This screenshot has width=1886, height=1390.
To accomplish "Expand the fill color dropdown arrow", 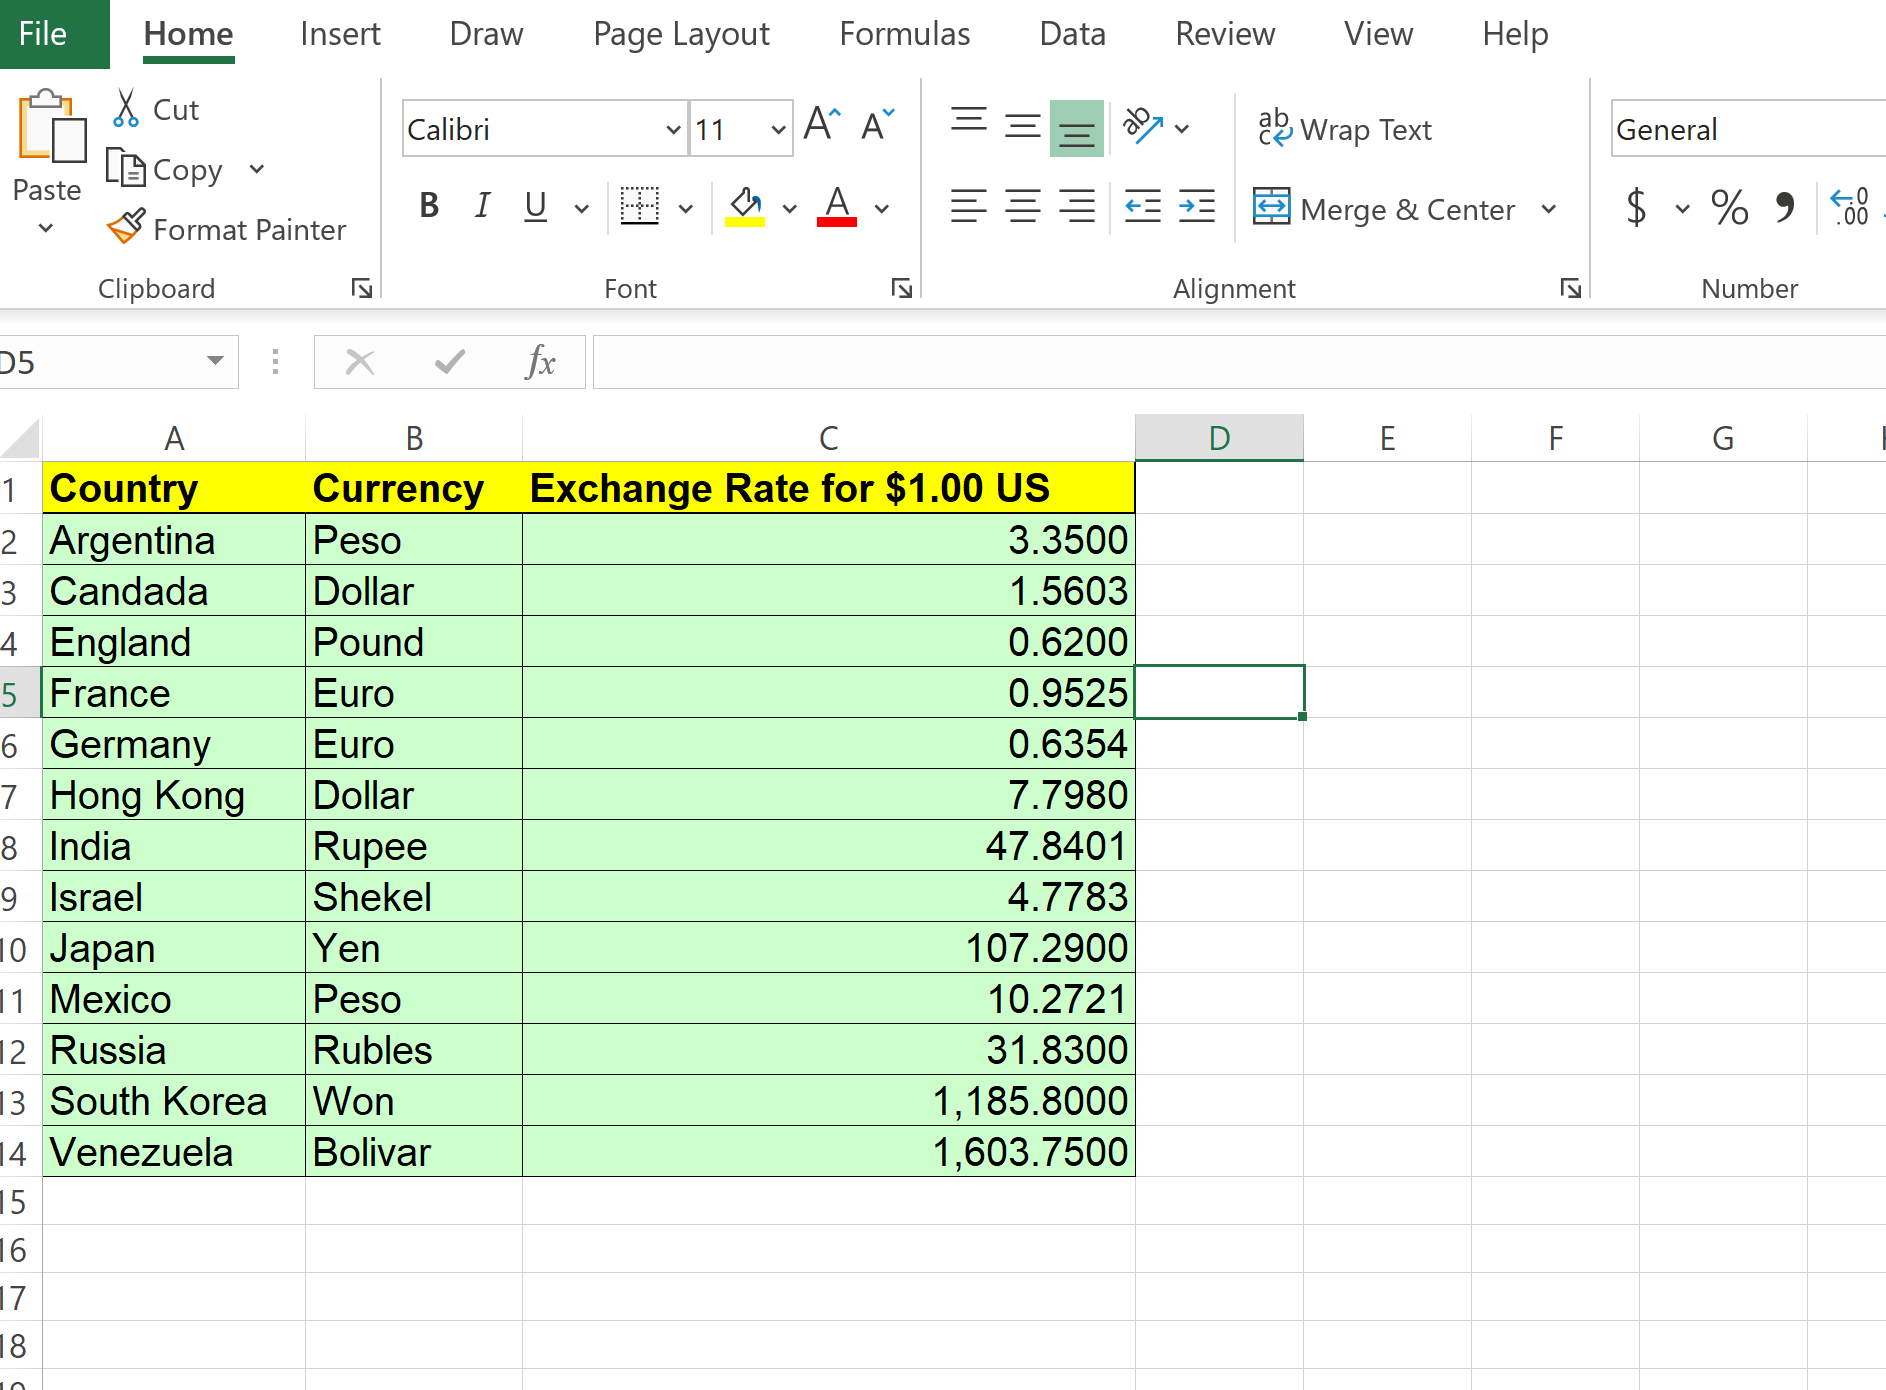I will (790, 207).
